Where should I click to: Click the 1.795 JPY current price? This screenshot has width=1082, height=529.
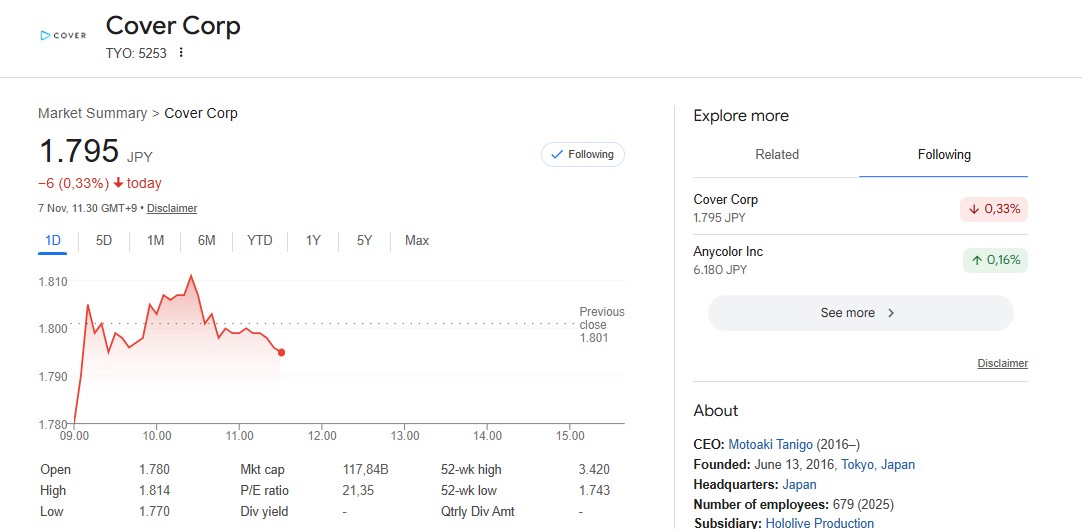pyautogui.click(x=95, y=151)
